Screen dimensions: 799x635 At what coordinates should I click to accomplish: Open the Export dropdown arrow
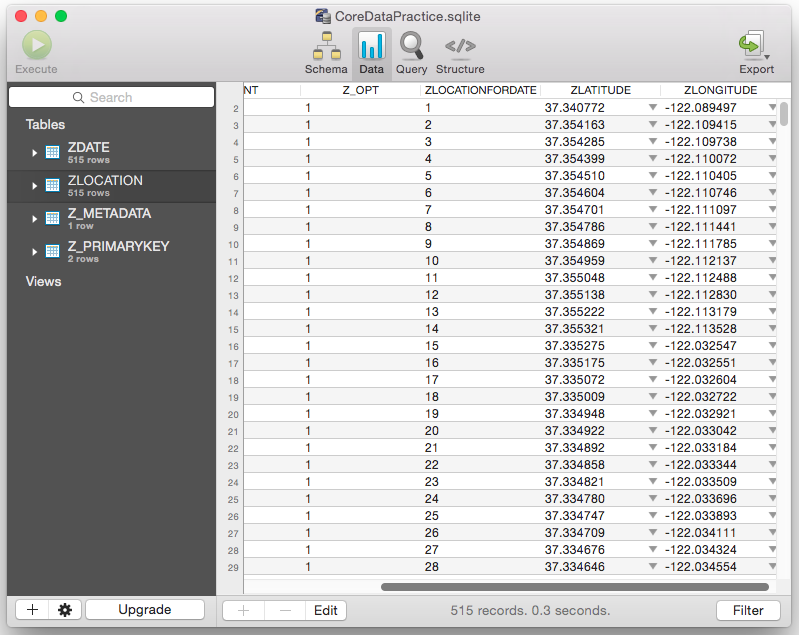click(x=767, y=57)
